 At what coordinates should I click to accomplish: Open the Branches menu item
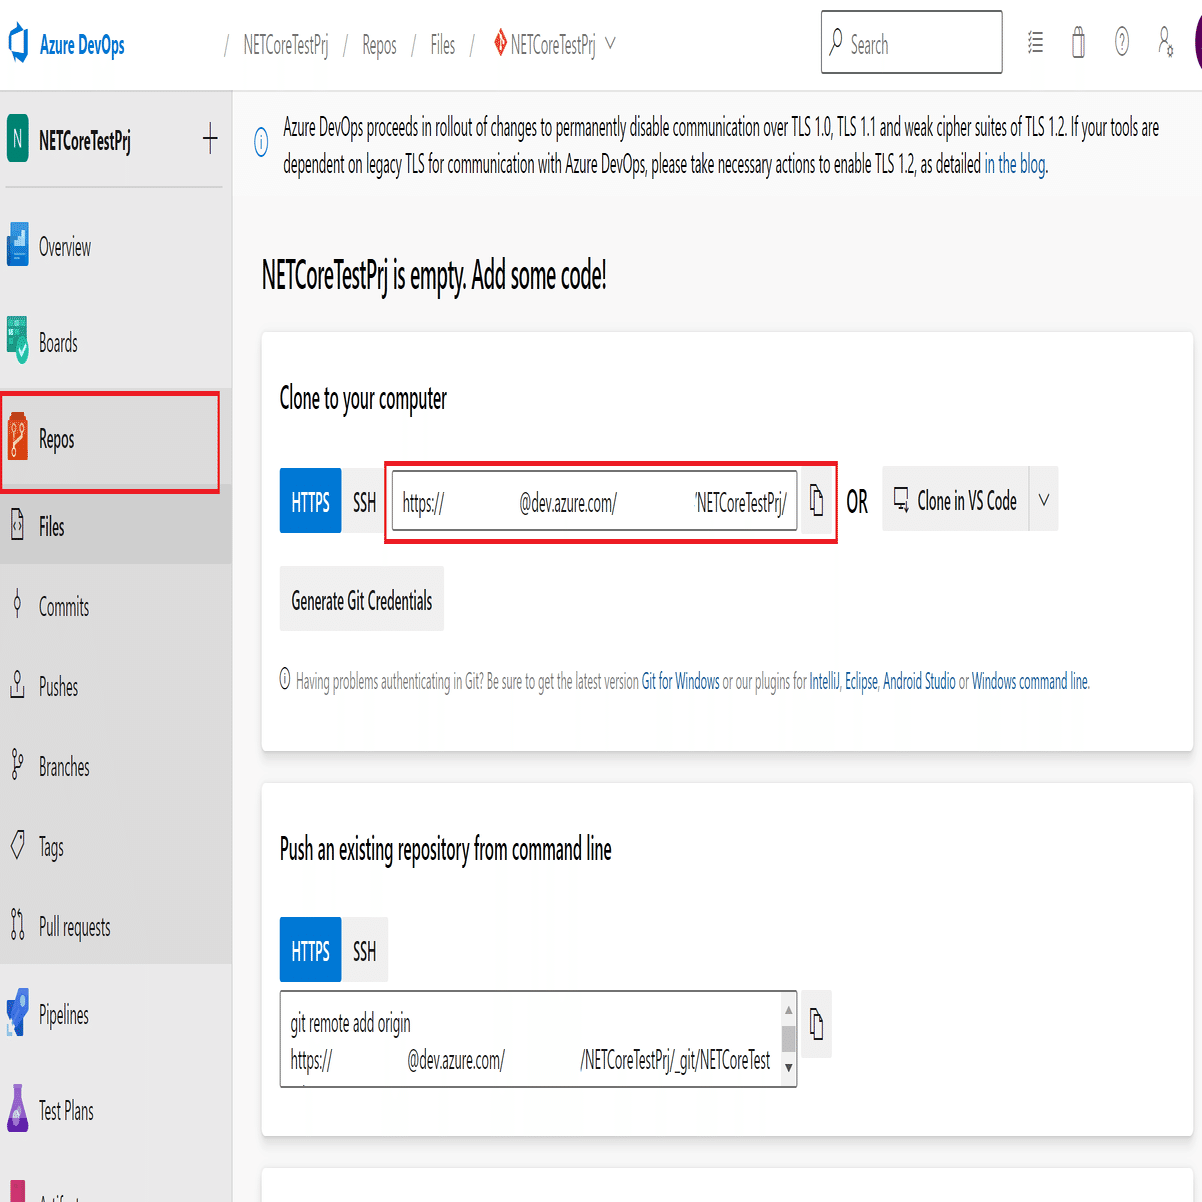[116, 766]
